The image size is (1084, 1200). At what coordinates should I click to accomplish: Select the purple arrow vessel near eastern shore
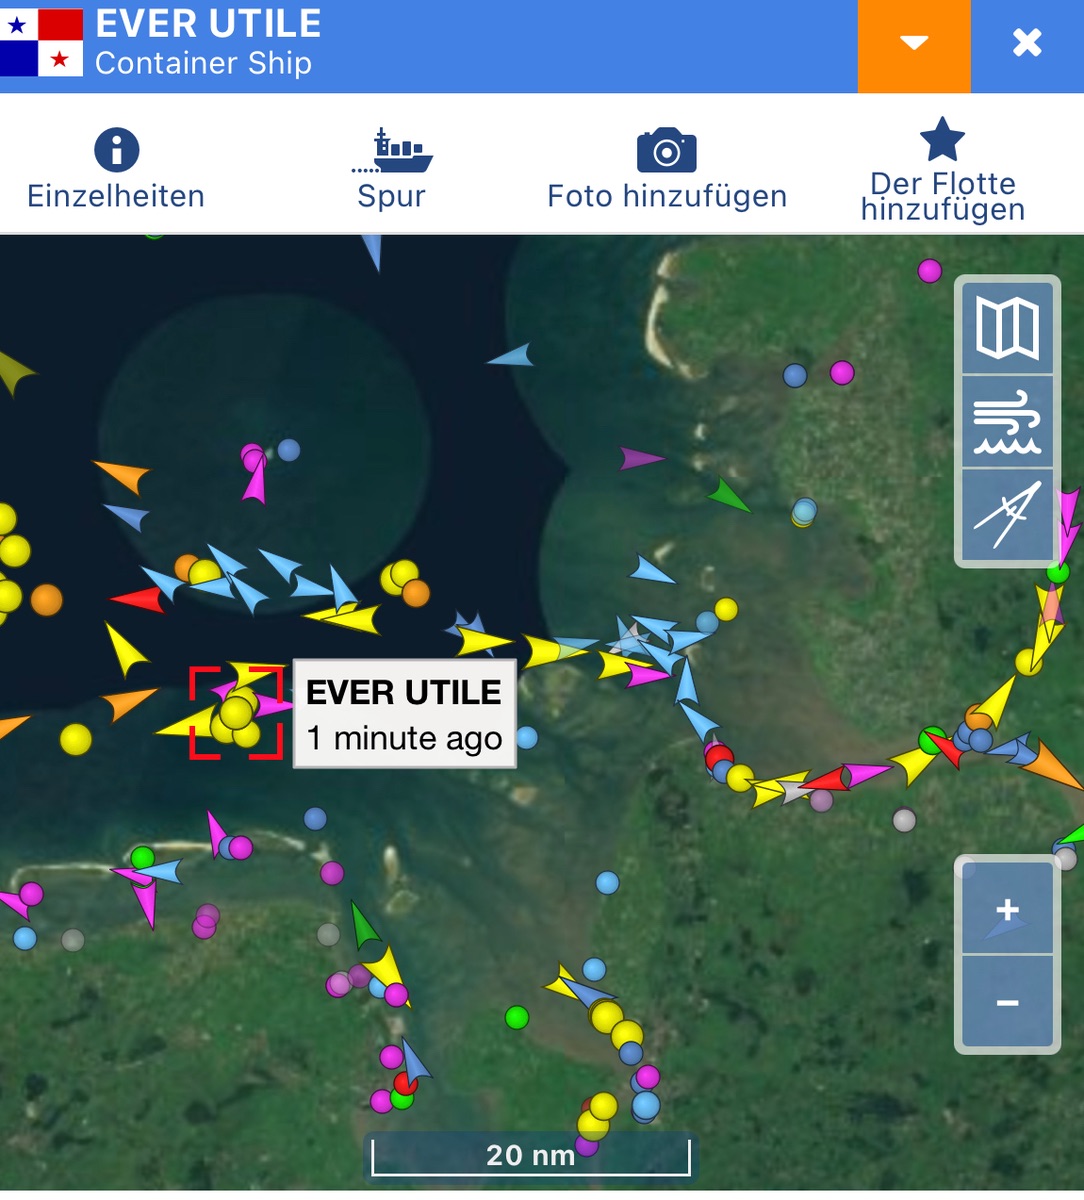point(640,459)
